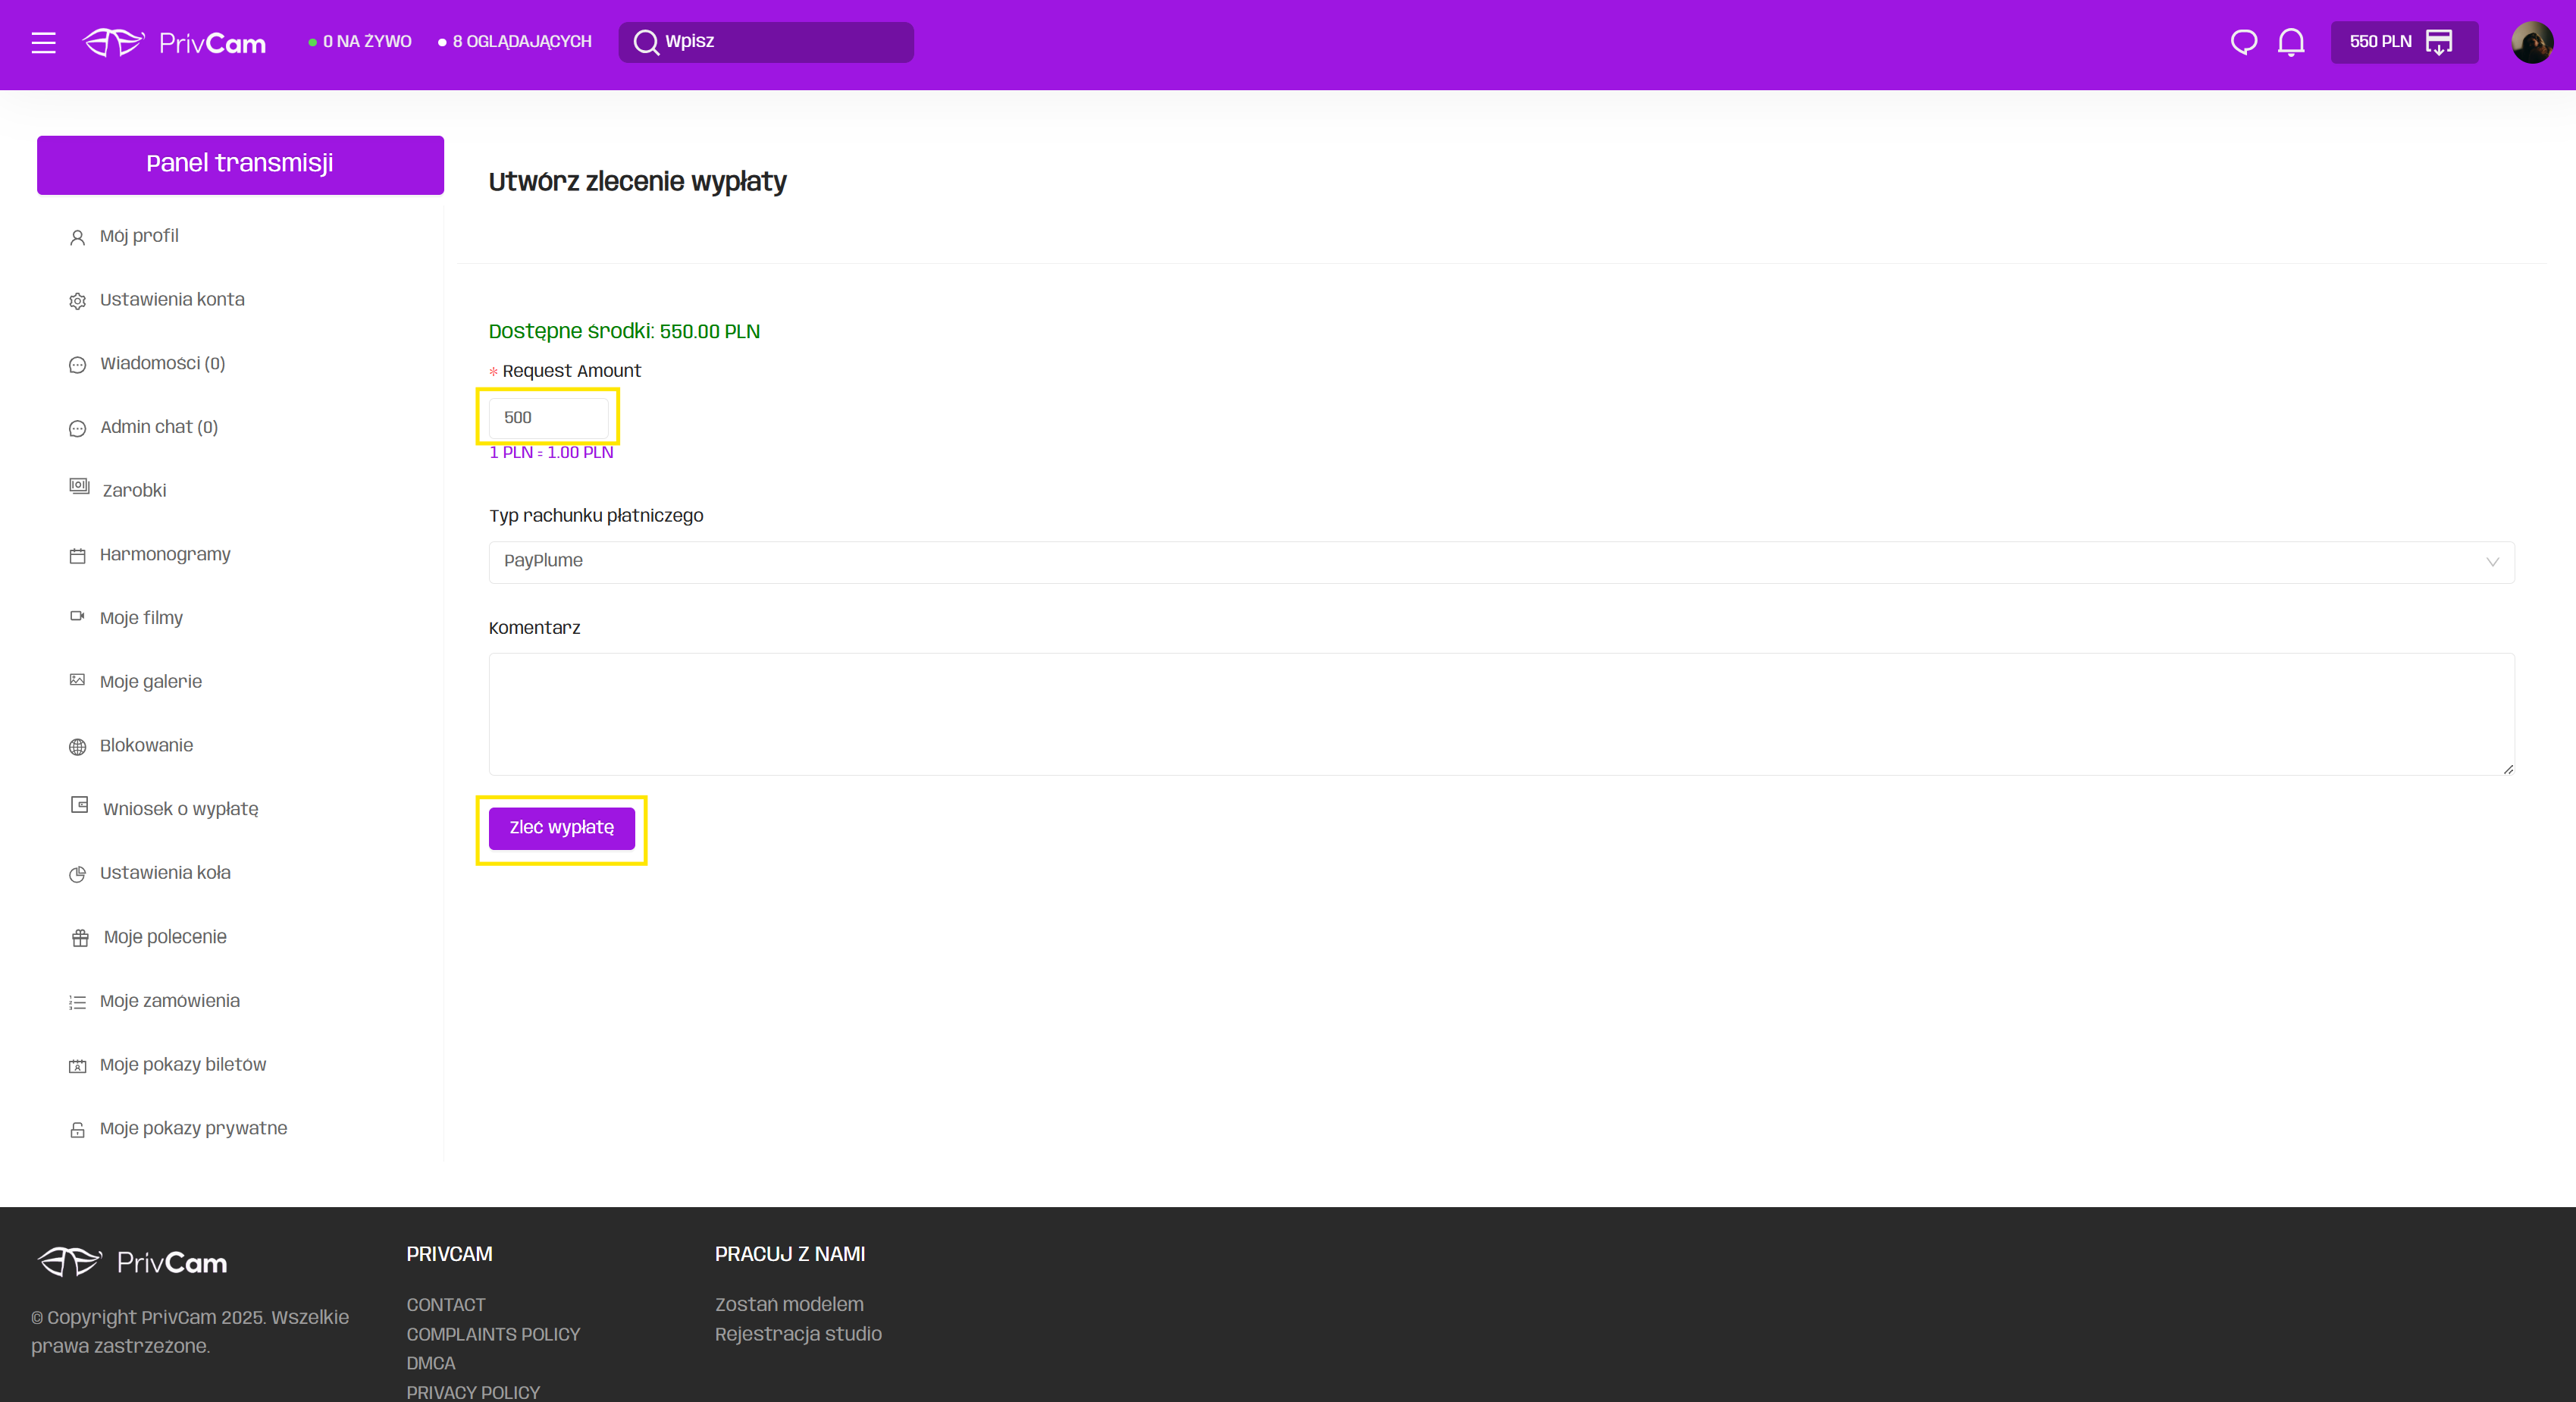The height and width of the screenshot is (1402, 2576).
Task: Click the PrivCam logo in header
Action: tap(174, 43)
